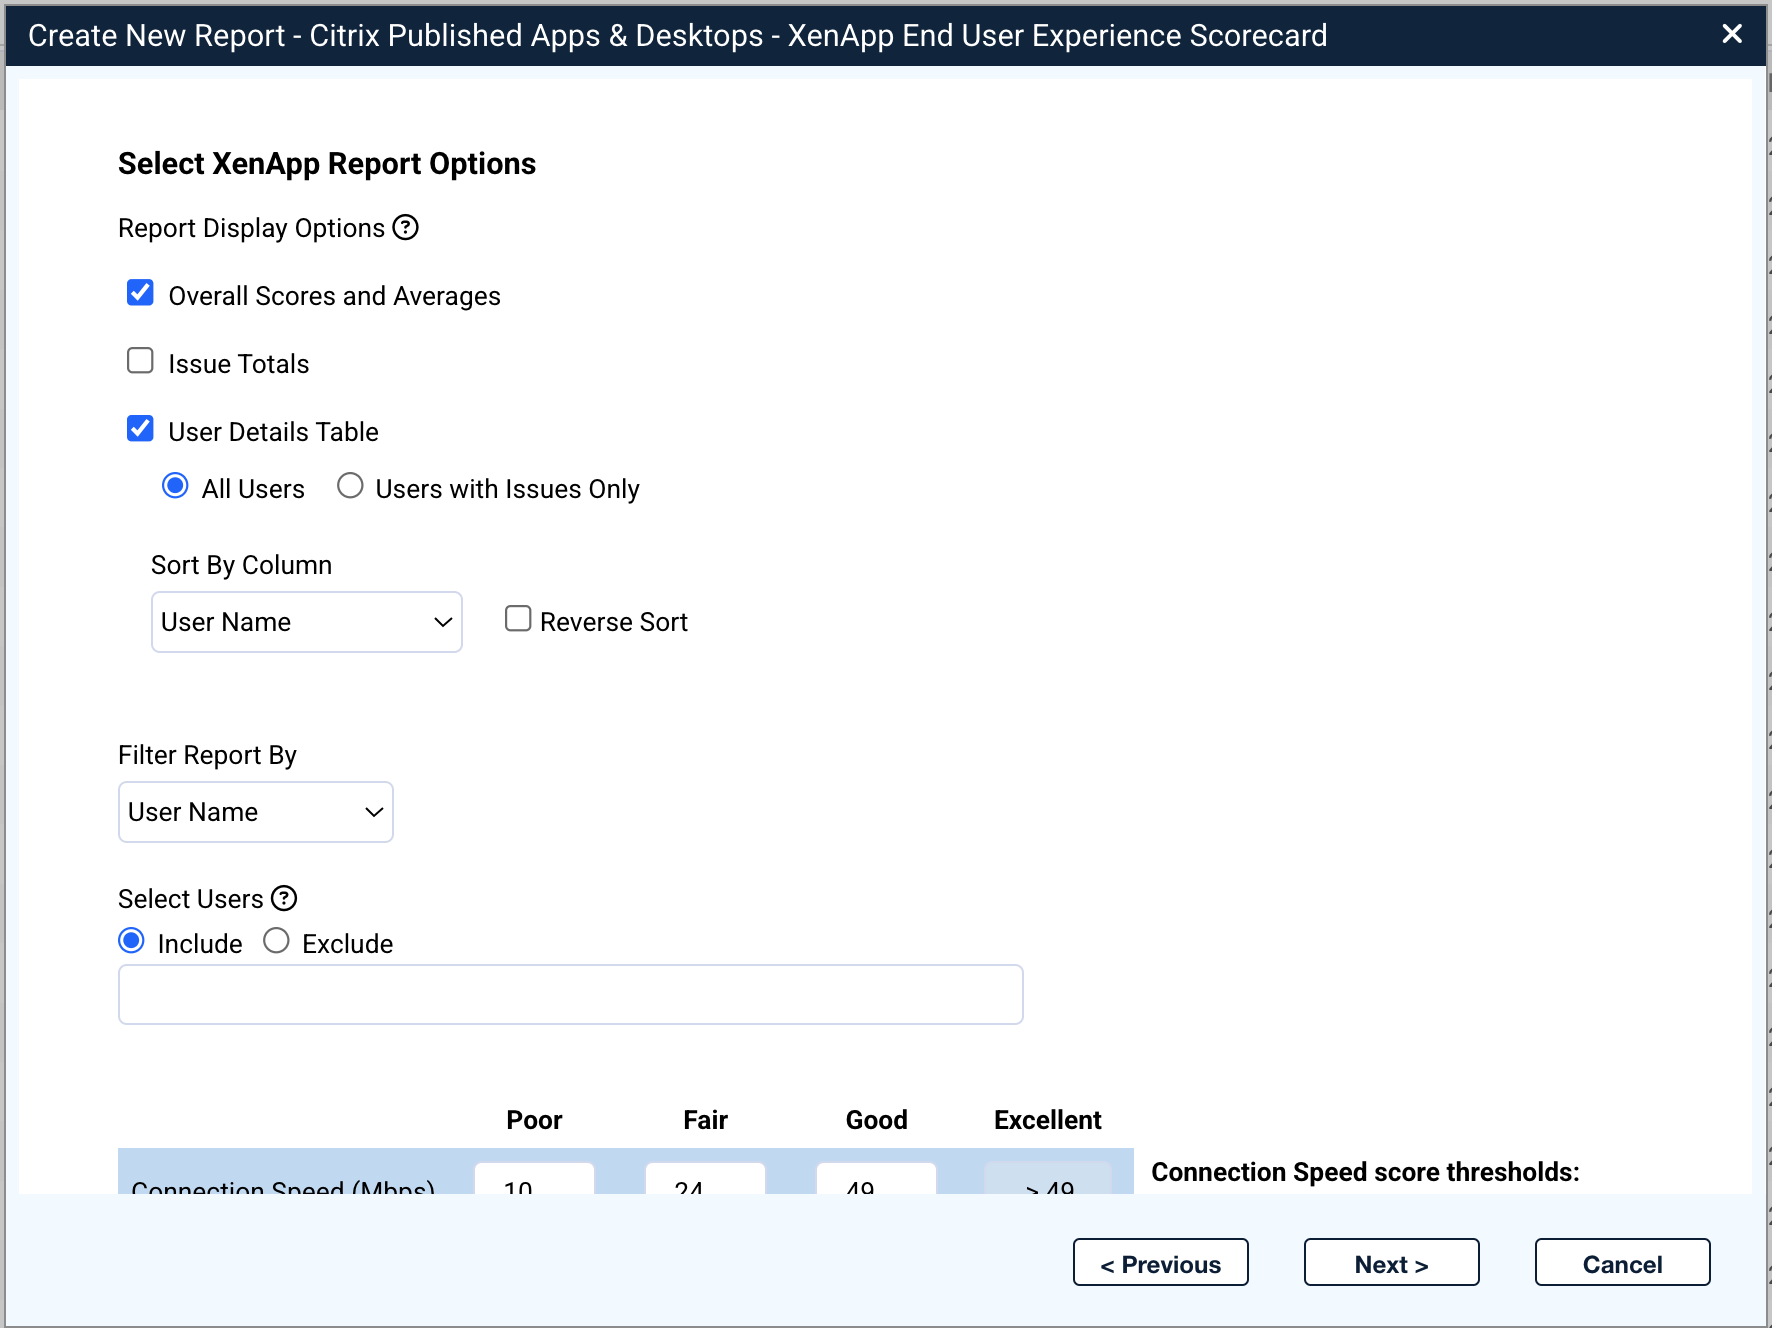Click the Sort By Column label
Viewport: 1772px width, 1328px height.
click(x=241, y=565)
